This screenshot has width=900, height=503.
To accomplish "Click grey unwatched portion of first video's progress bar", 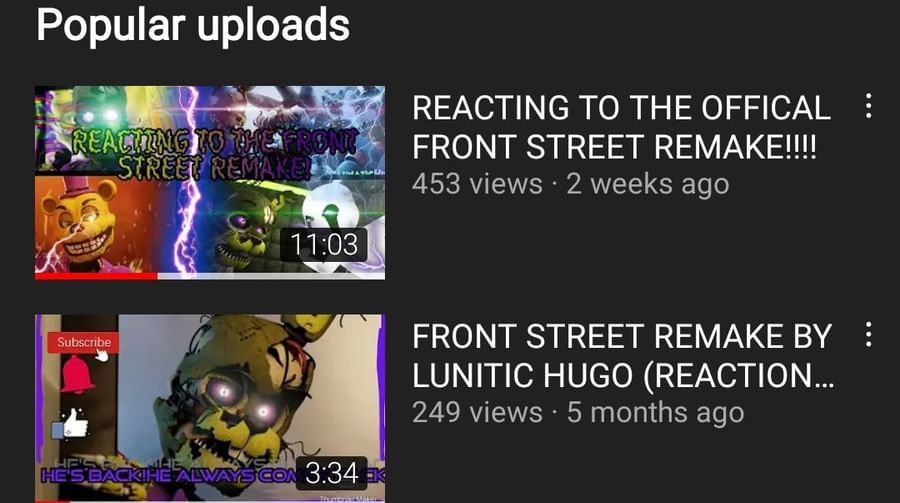I will pyautogui.click(x=271, y=276).
